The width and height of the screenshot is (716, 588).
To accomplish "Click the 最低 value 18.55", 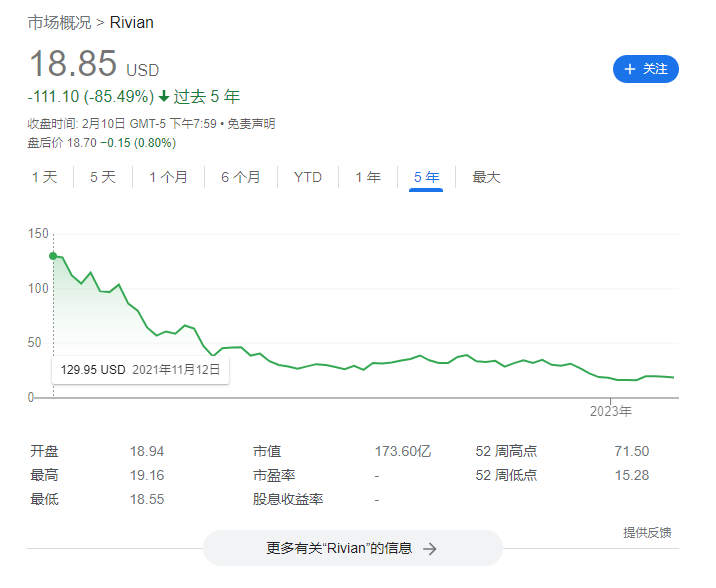I will (147, 499).
